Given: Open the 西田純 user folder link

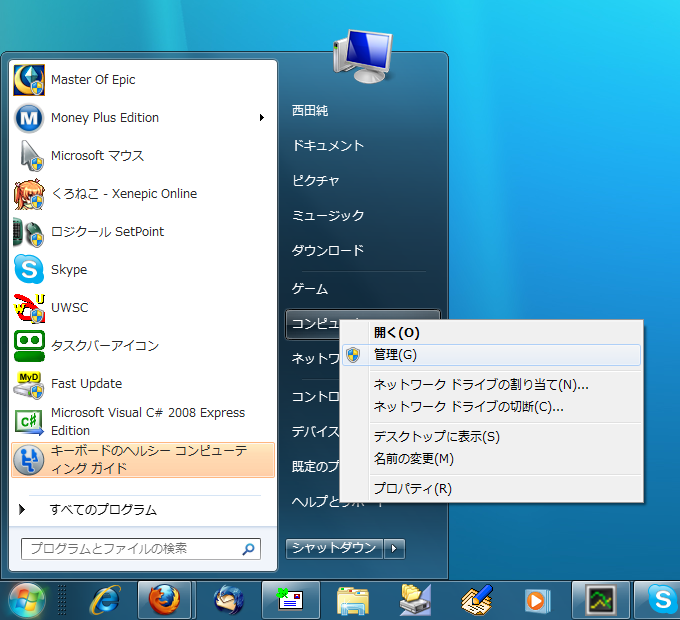Looking at the screenshot, I should [310, 111].
